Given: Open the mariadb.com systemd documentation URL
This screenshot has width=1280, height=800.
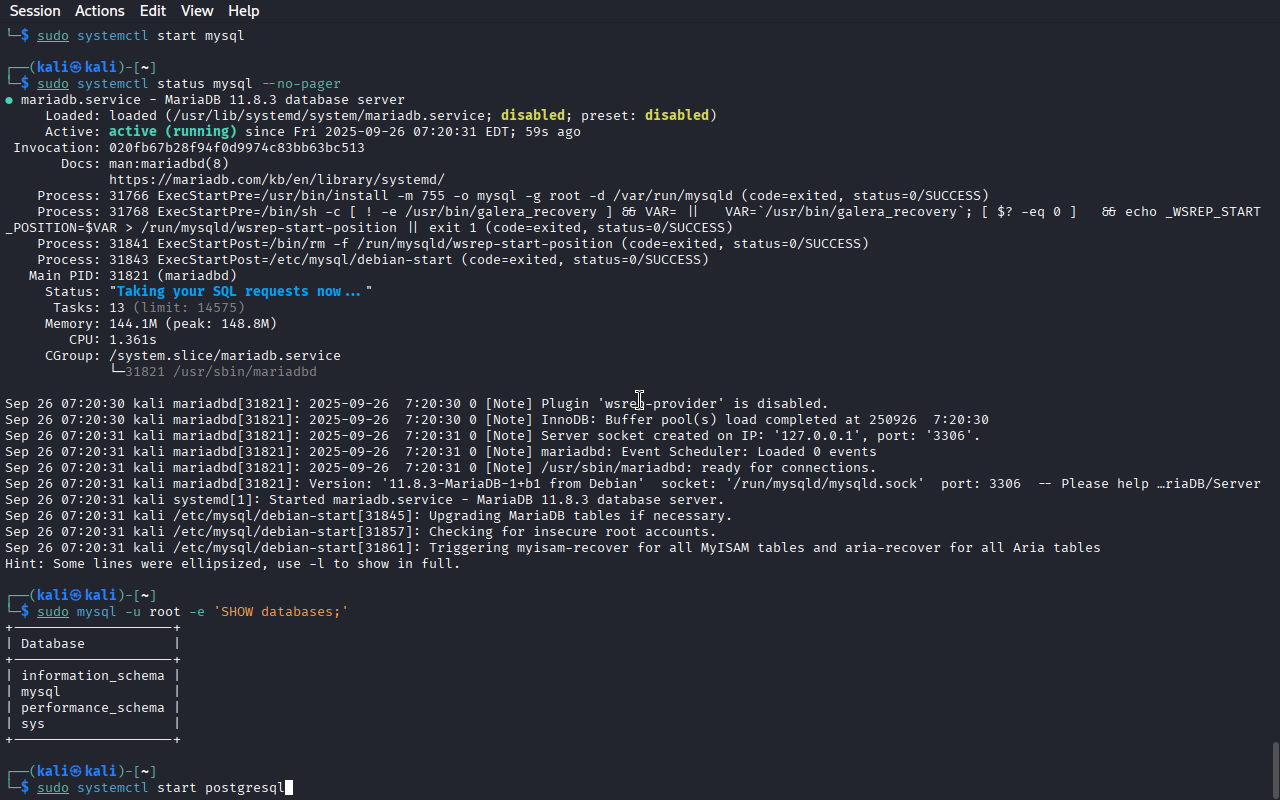Looking at the screenshot, I should pos(277,180).
